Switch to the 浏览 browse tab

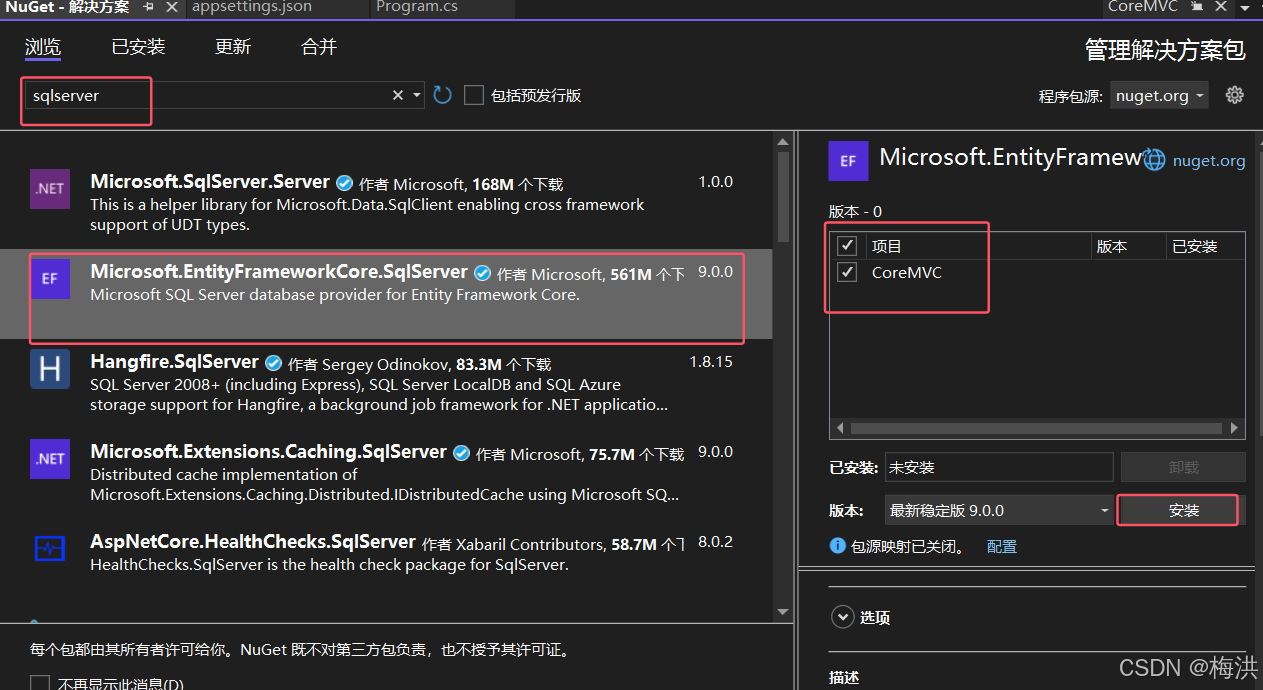tap(43, 47)
